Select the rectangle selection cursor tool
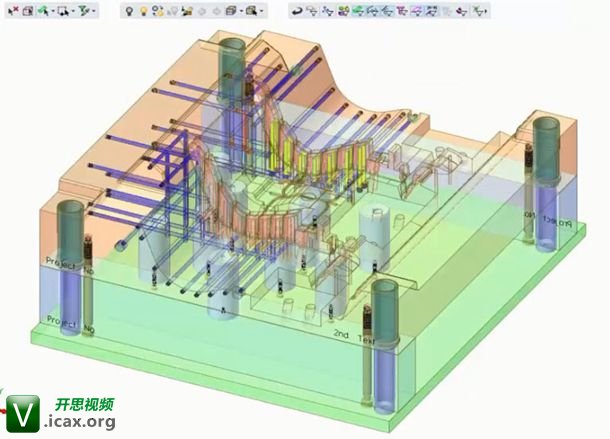Viewport: 610px width, 439px height. pyautogui.click(x=63, y=11)
